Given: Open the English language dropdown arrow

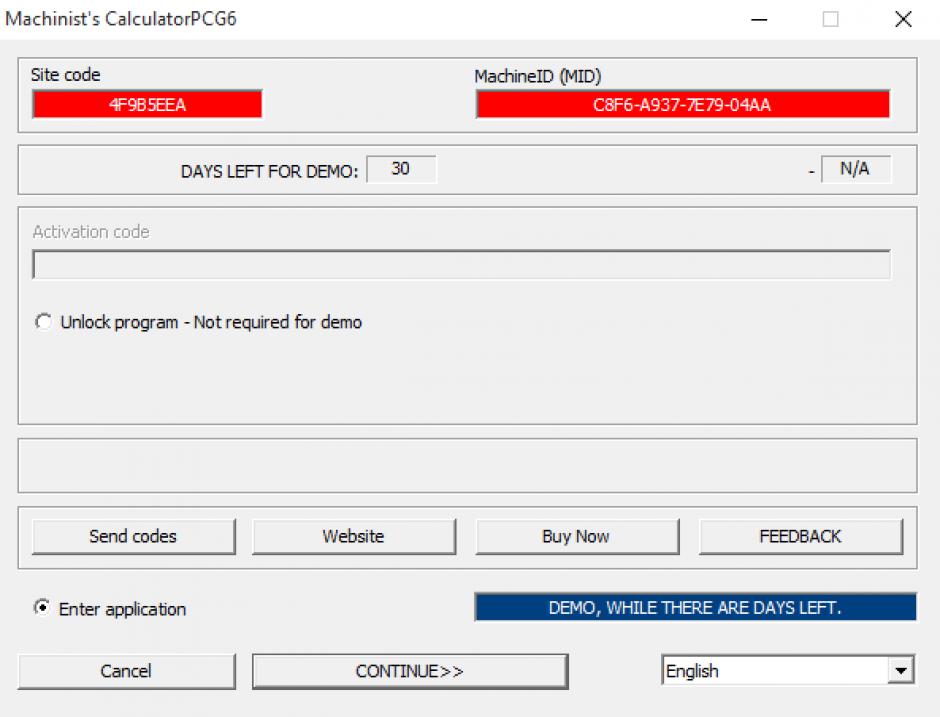Looking at the screenshot, I should pos(900,670).
